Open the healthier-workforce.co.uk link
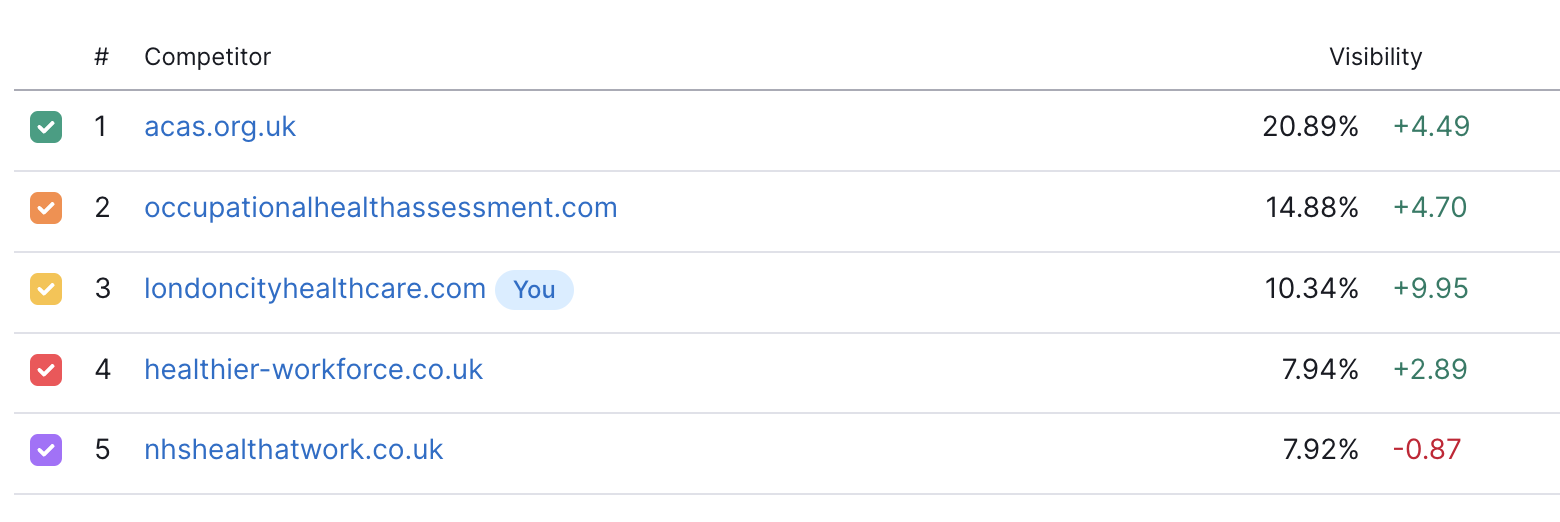Image resolution: width=1560 pixels, height=522 pixels. 314,370
